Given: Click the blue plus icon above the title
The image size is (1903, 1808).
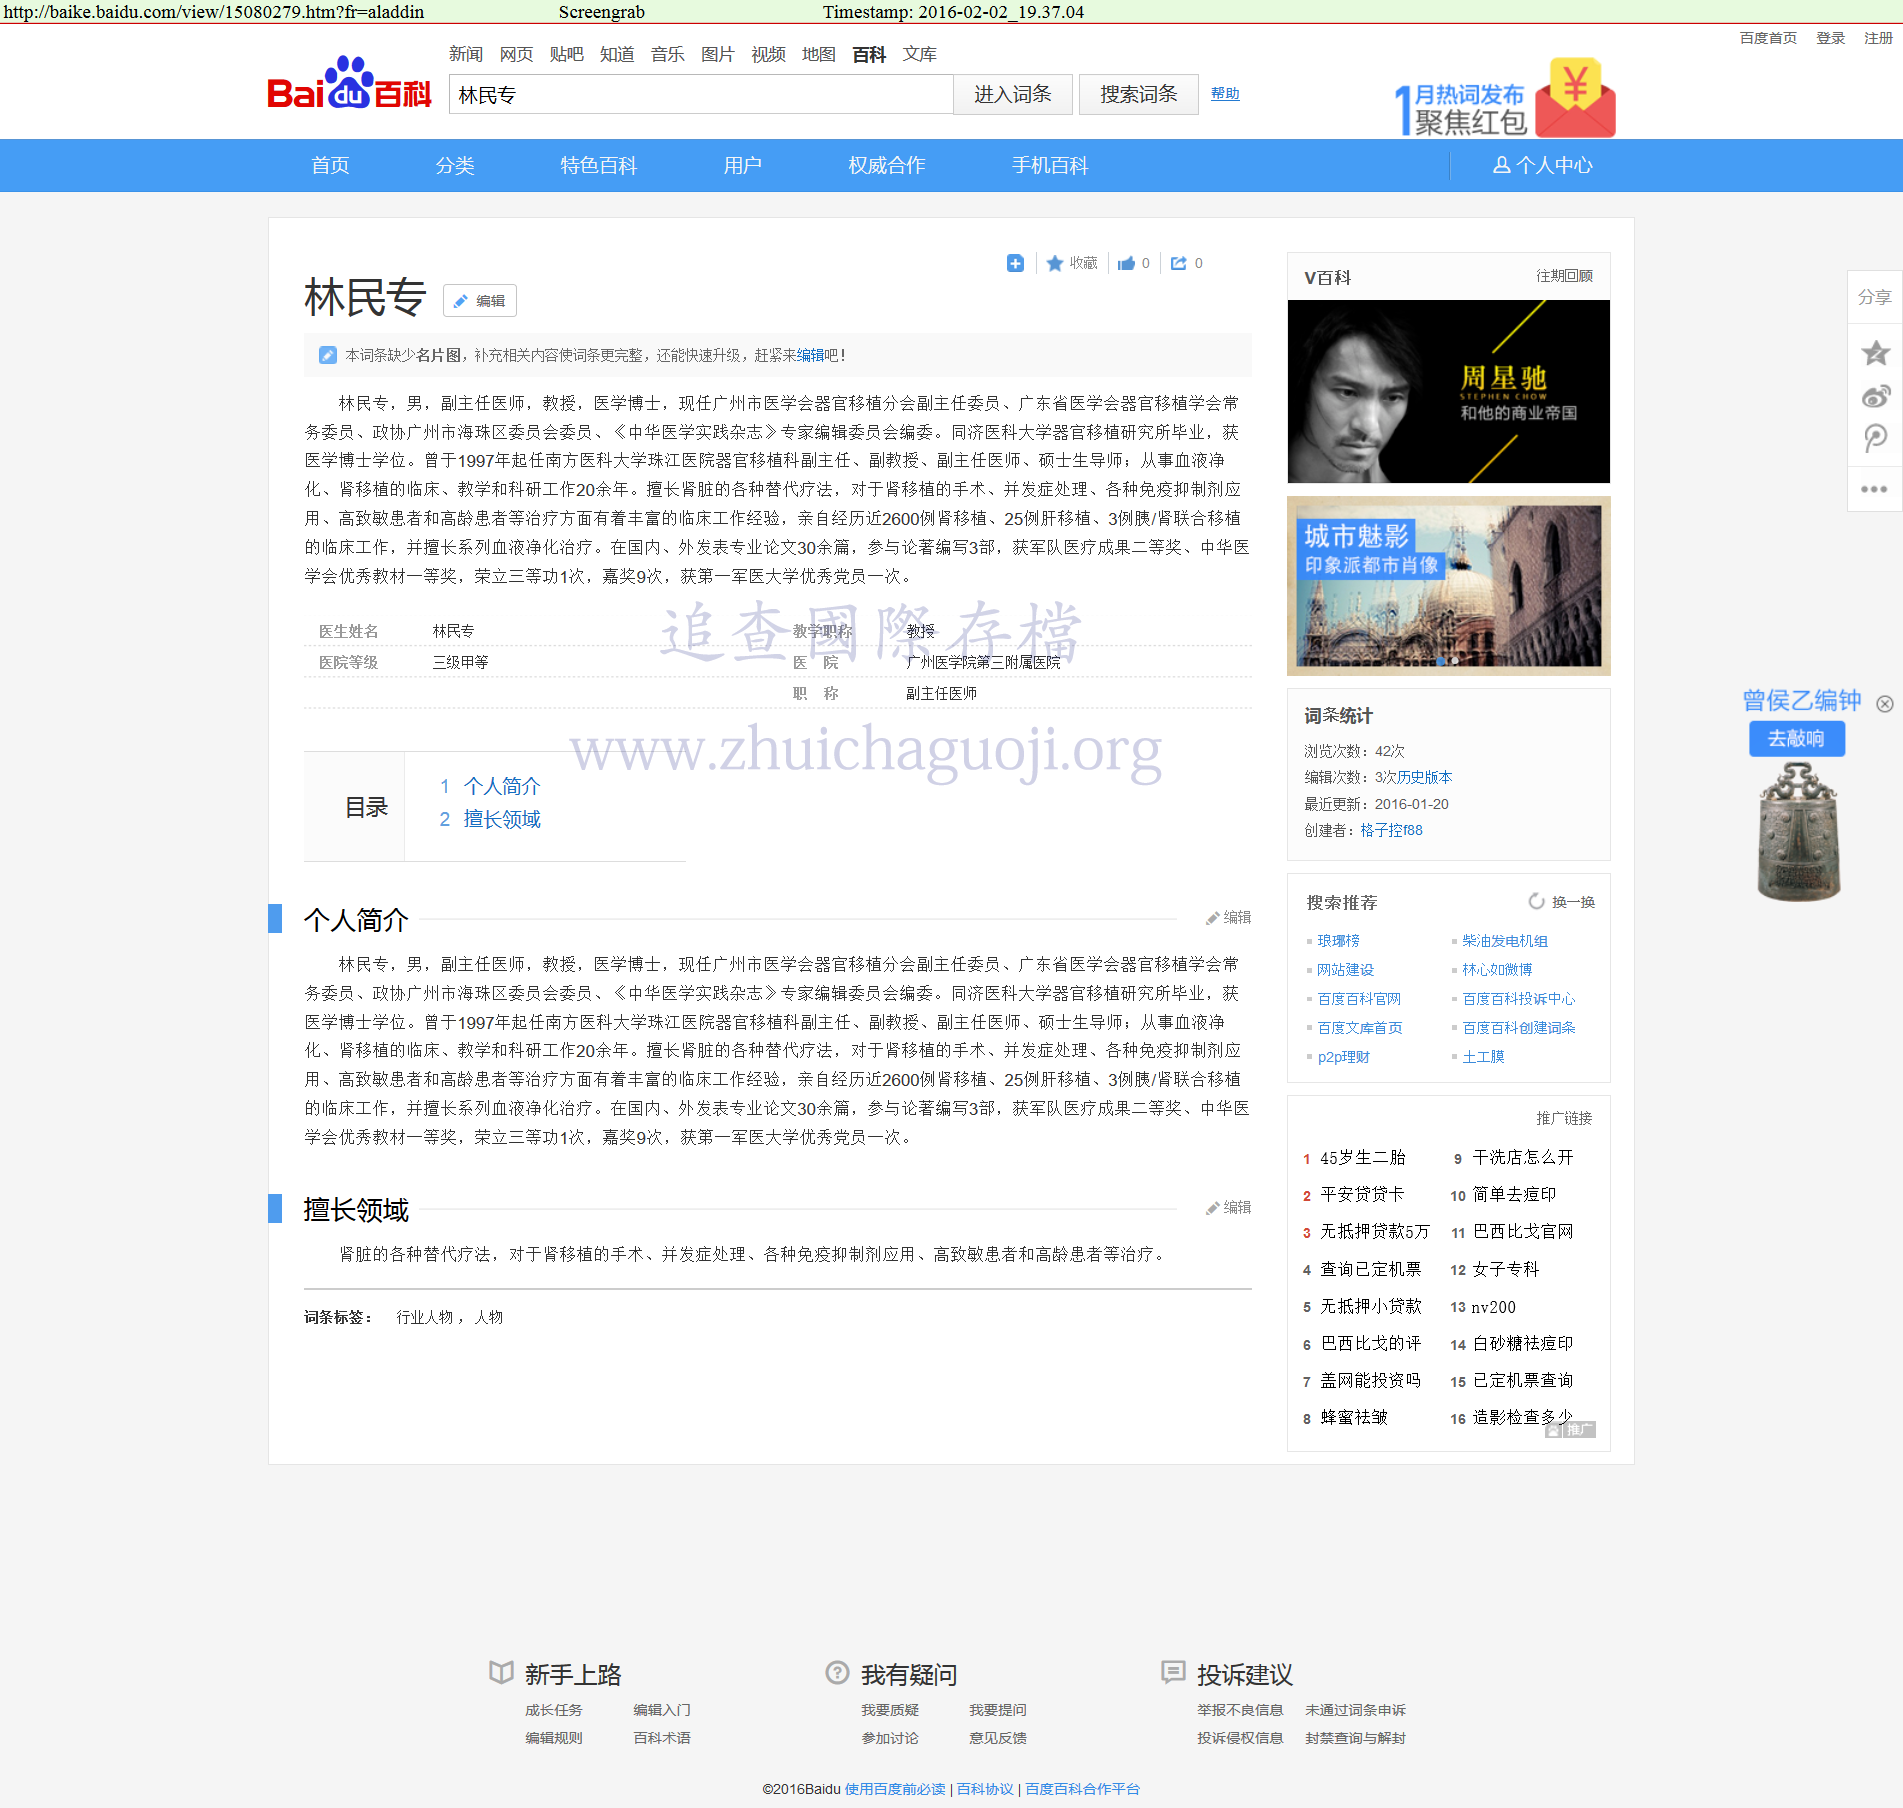Looking at the screenshot, I should 1015,263.
